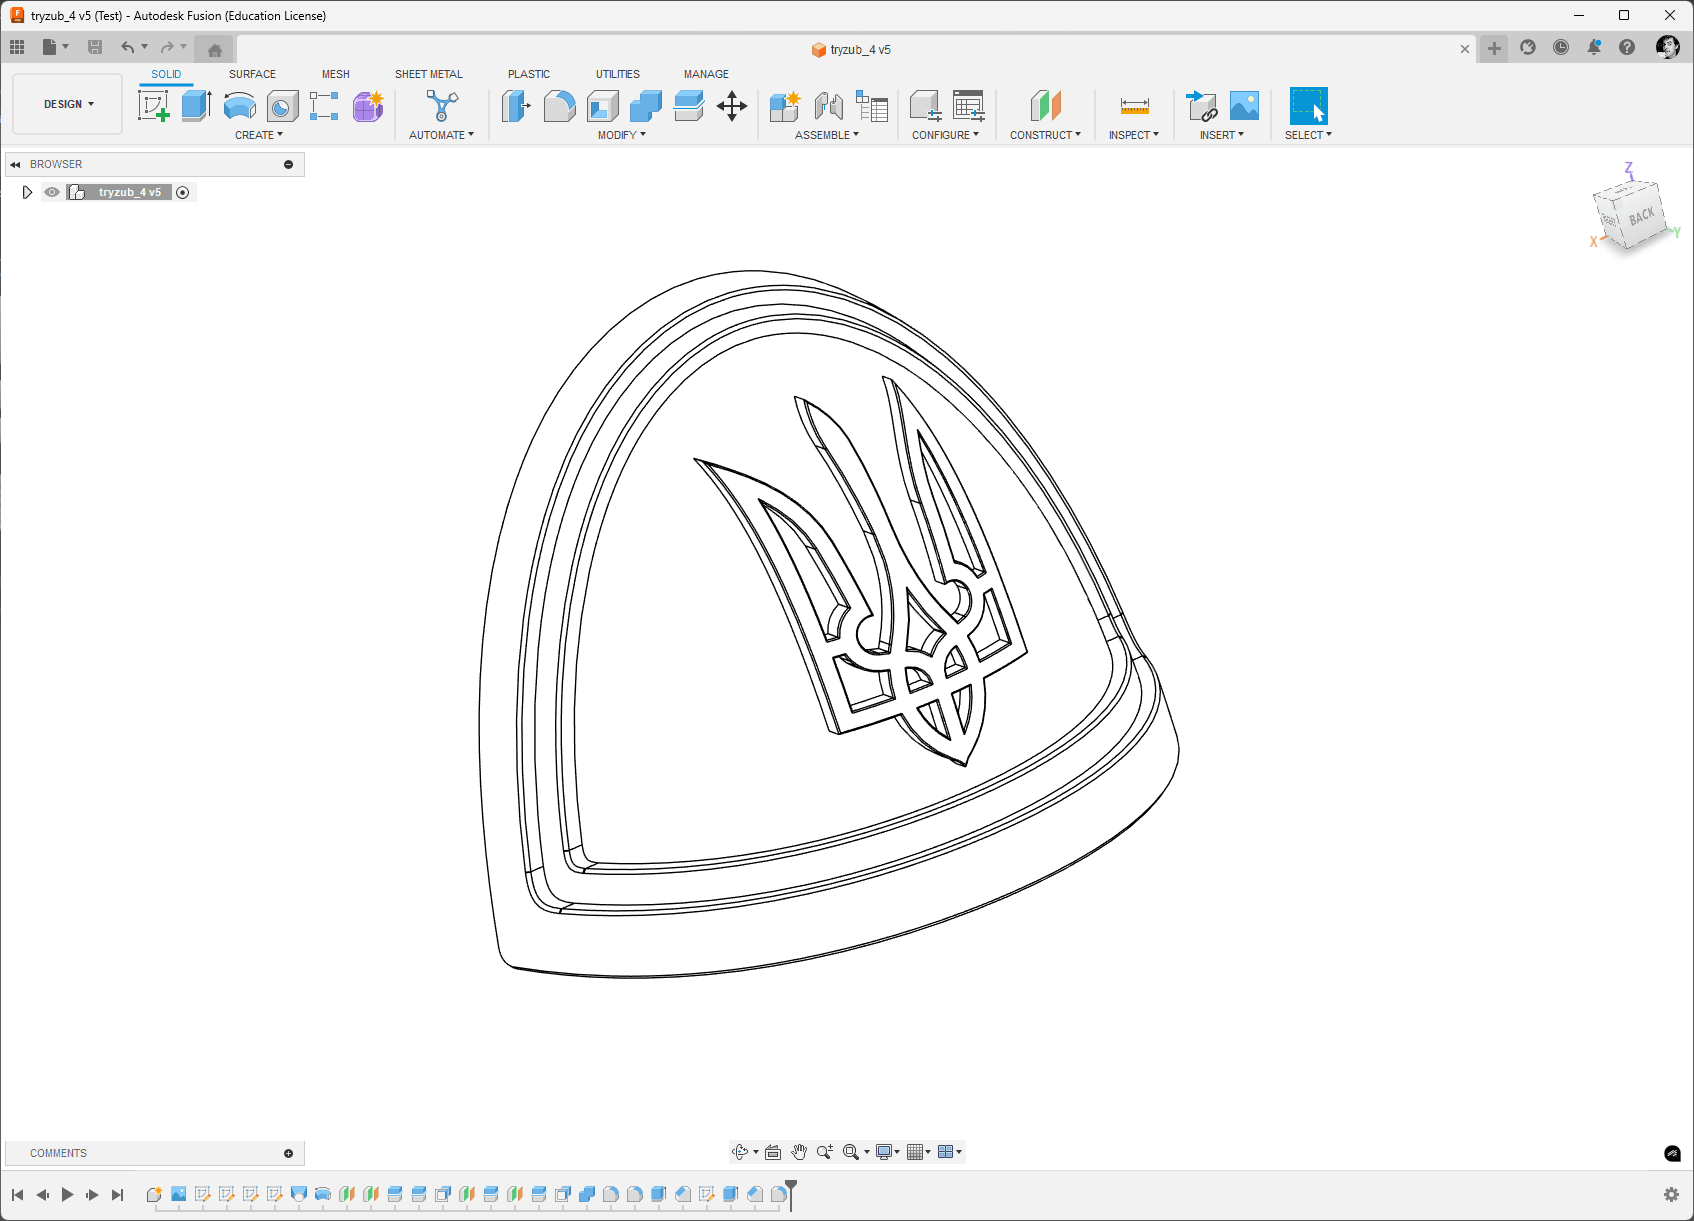1694x1221 pixels.
Task: Select the Revolve tool
Action: tap(240, 106)
